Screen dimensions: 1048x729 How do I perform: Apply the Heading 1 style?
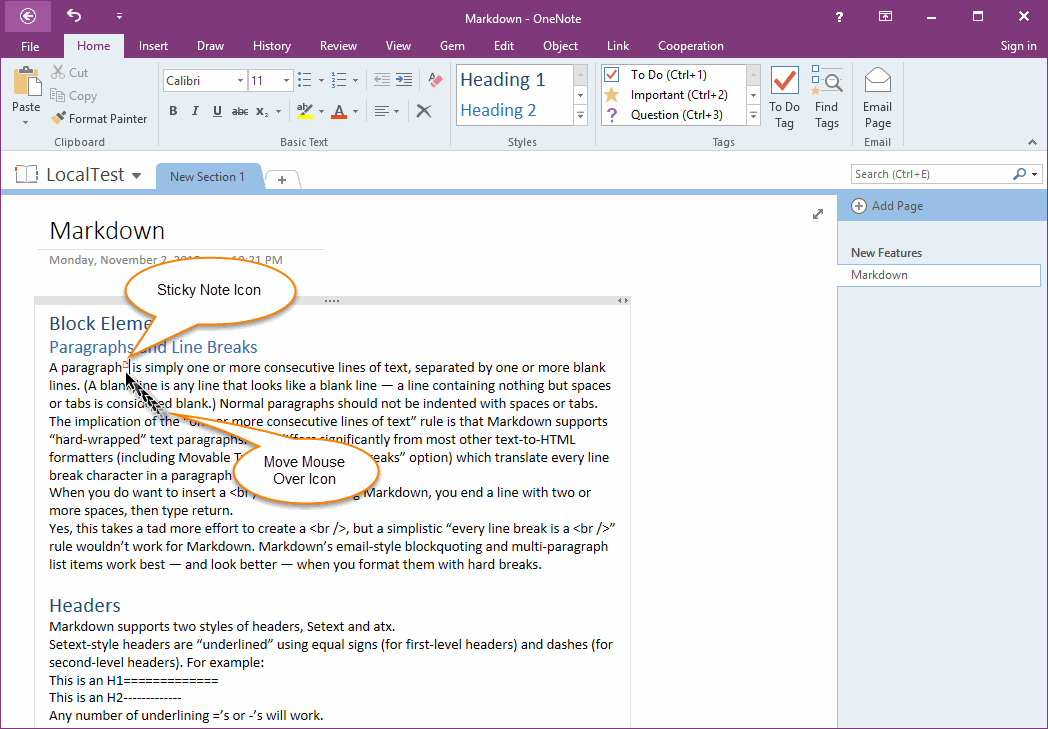click(x=503, y=80)
